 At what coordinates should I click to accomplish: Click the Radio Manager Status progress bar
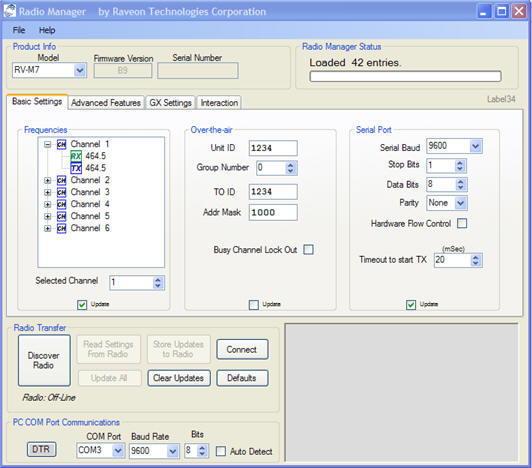pos(405,76)
